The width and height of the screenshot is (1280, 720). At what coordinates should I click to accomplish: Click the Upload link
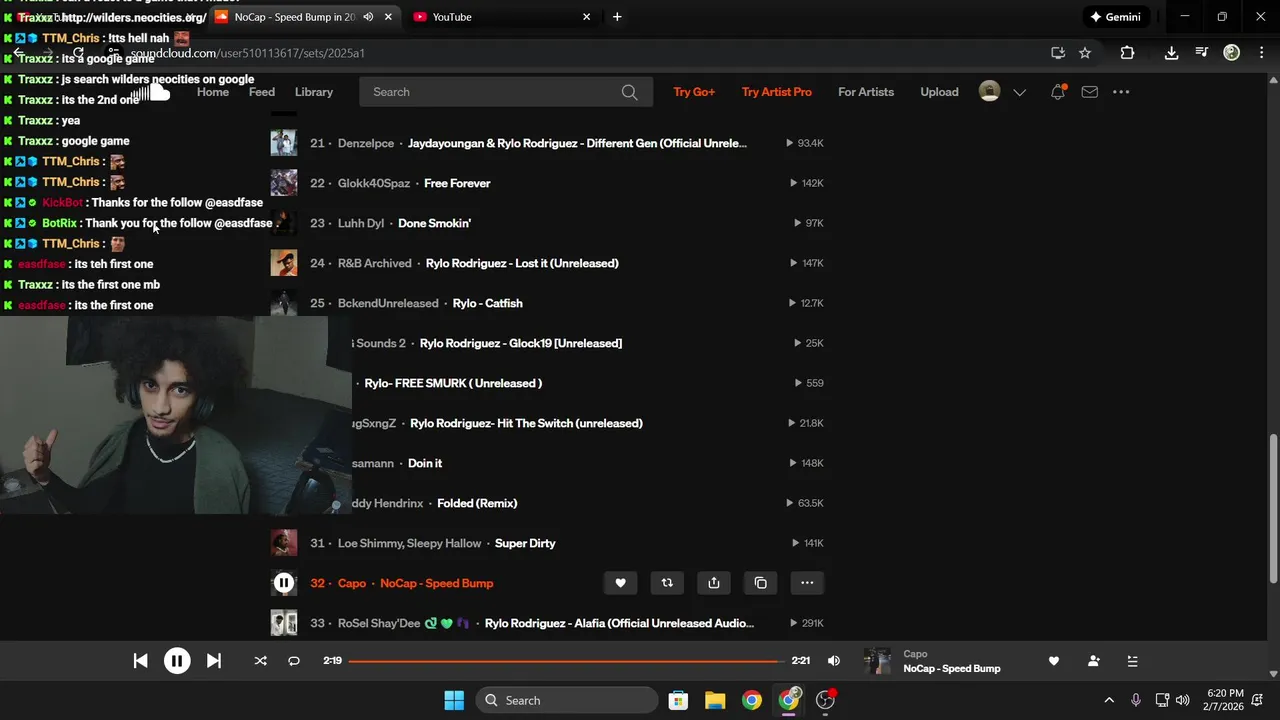939,92
